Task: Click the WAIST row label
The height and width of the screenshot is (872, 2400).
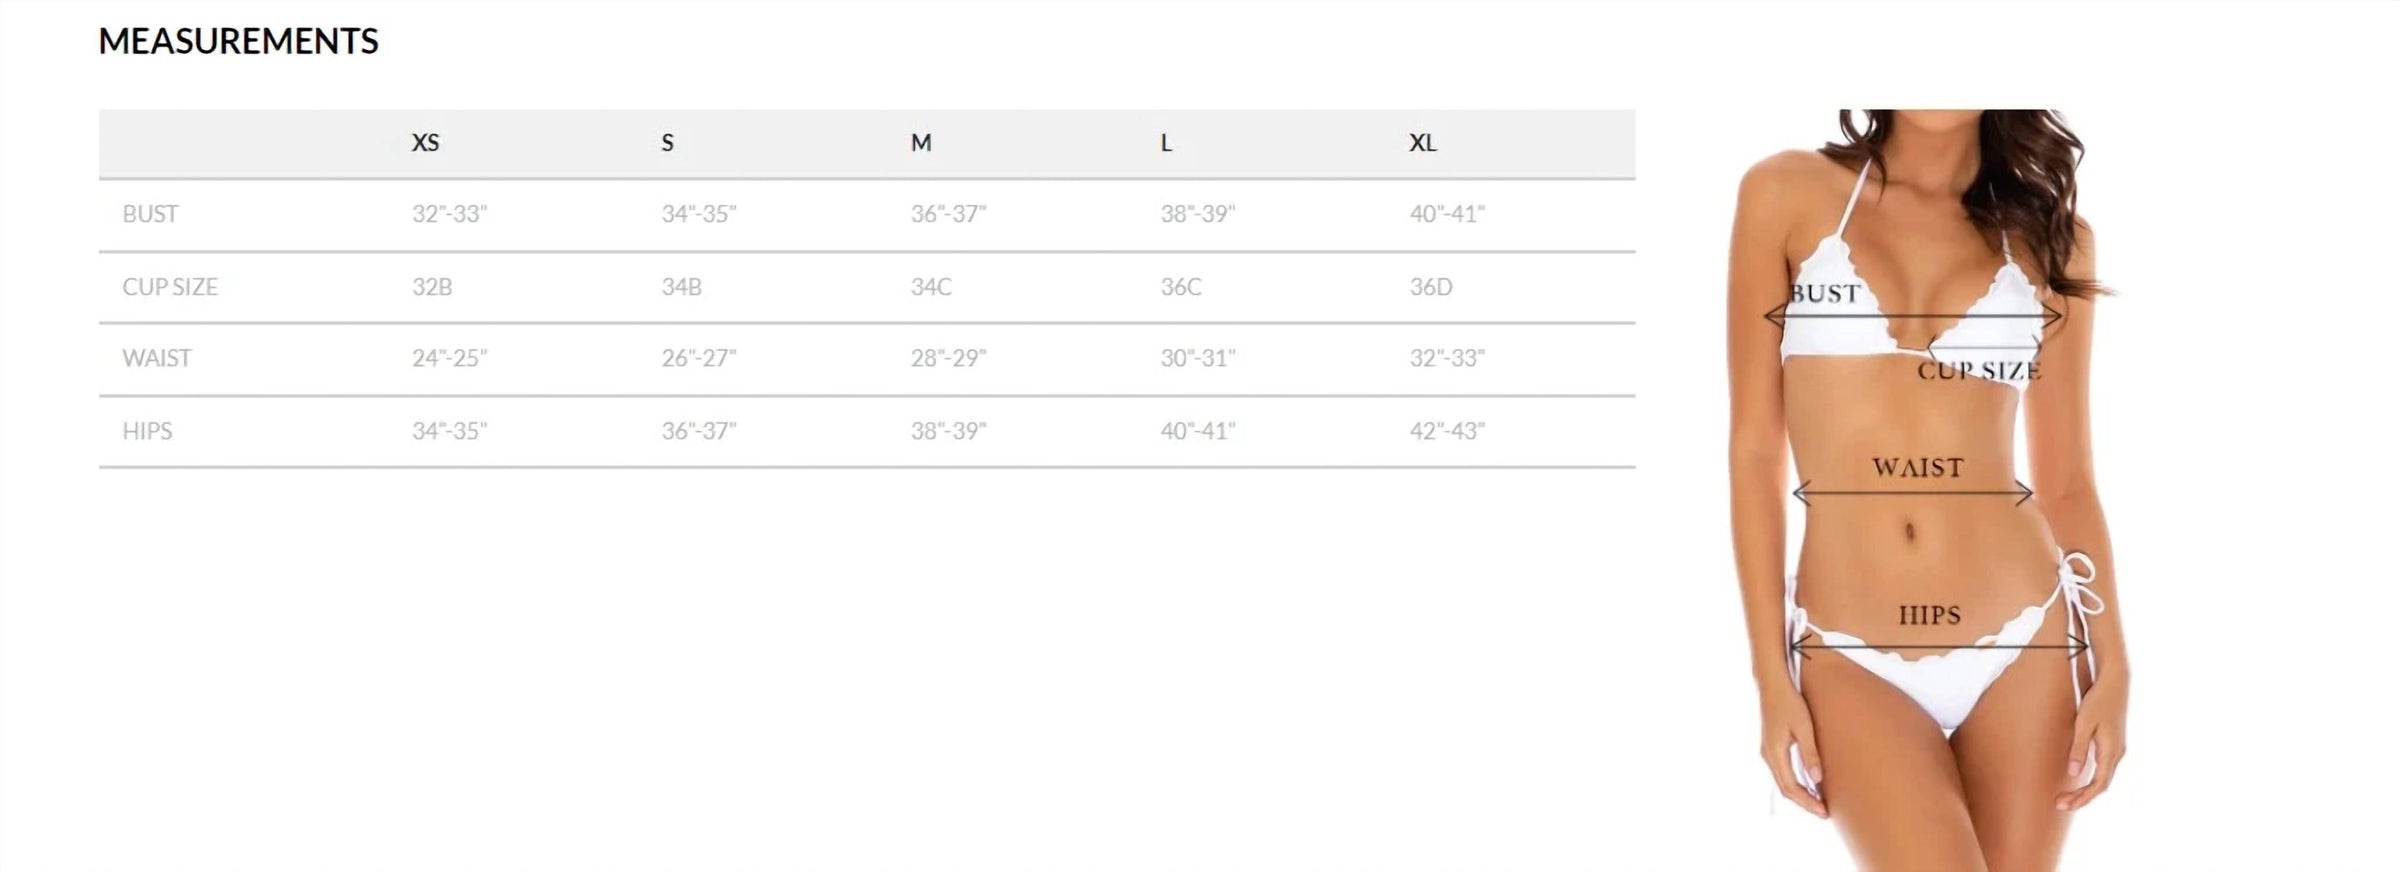Action: coord(156,358)
